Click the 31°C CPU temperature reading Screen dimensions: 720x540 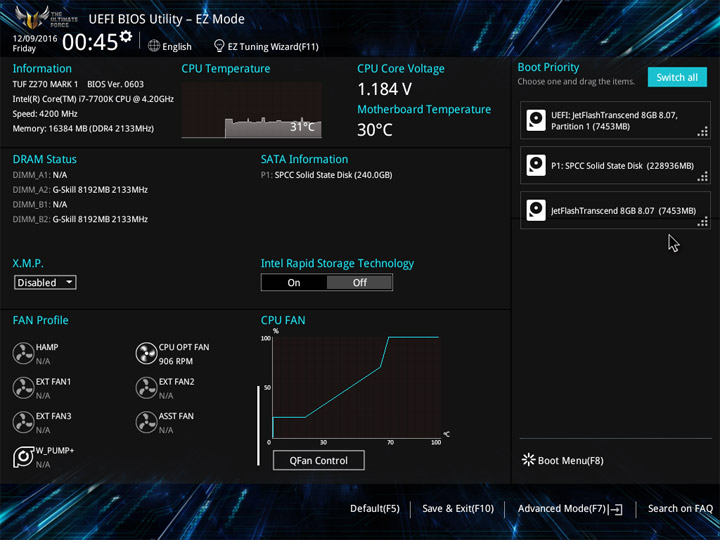click(302, 127)
